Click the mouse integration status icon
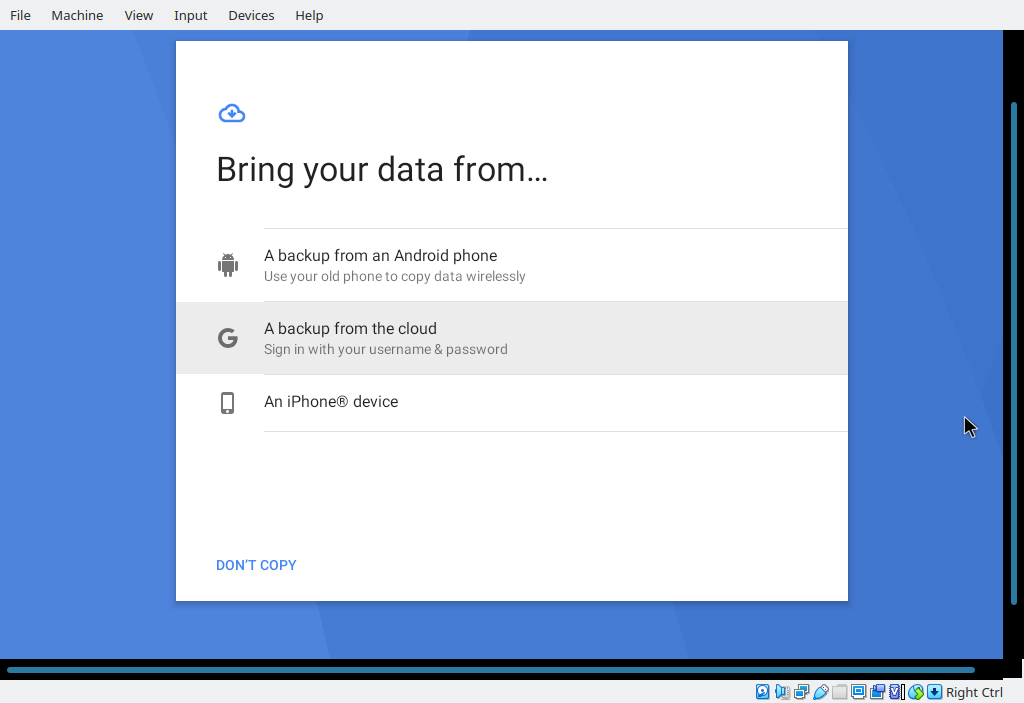1024x703 pixels. pyautogui.click(x=916, y=691)
